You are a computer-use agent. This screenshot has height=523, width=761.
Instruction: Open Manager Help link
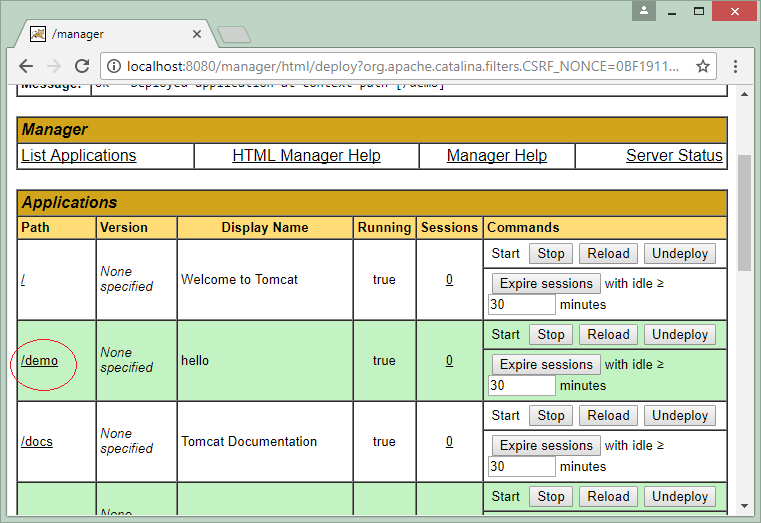(496, 155)
